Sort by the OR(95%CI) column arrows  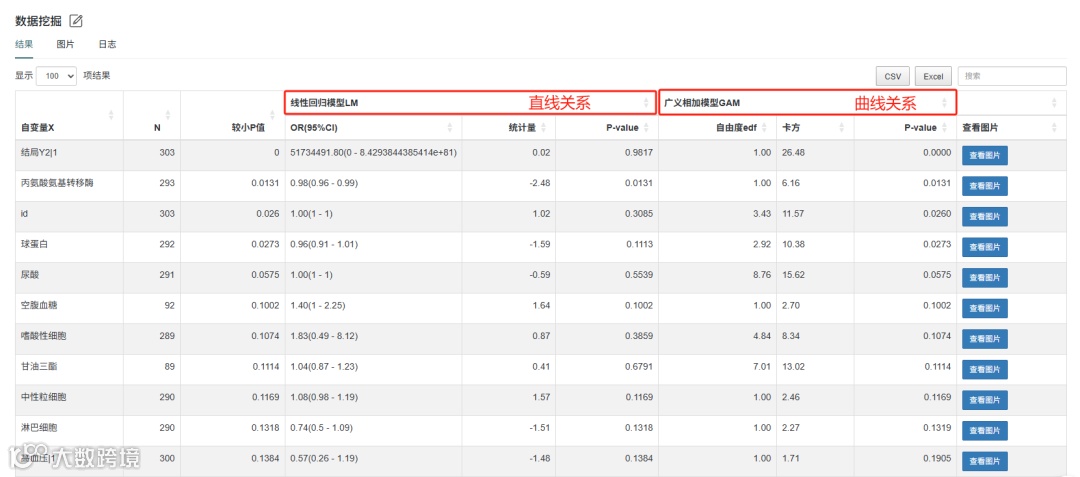450,127
